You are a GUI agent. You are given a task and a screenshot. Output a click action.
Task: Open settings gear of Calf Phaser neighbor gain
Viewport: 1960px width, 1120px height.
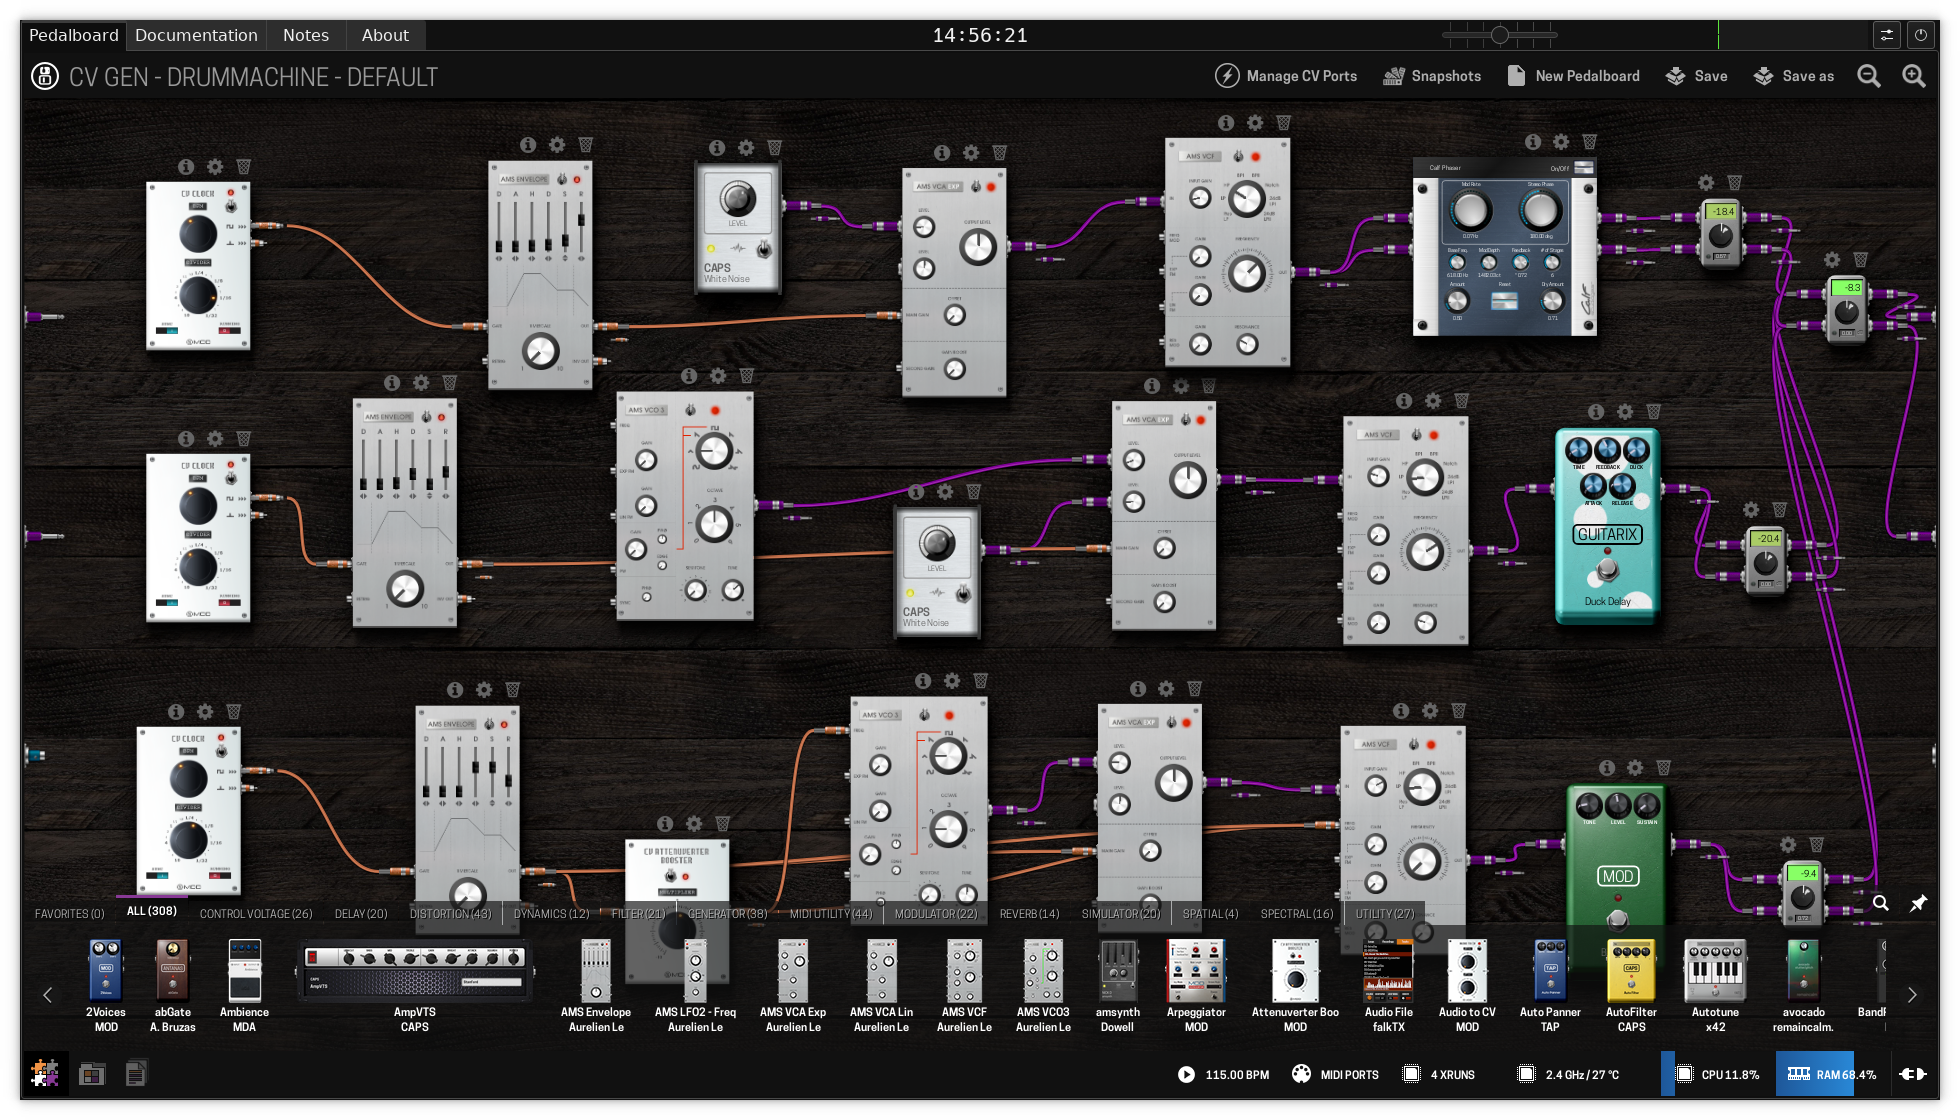(1706, 183)
